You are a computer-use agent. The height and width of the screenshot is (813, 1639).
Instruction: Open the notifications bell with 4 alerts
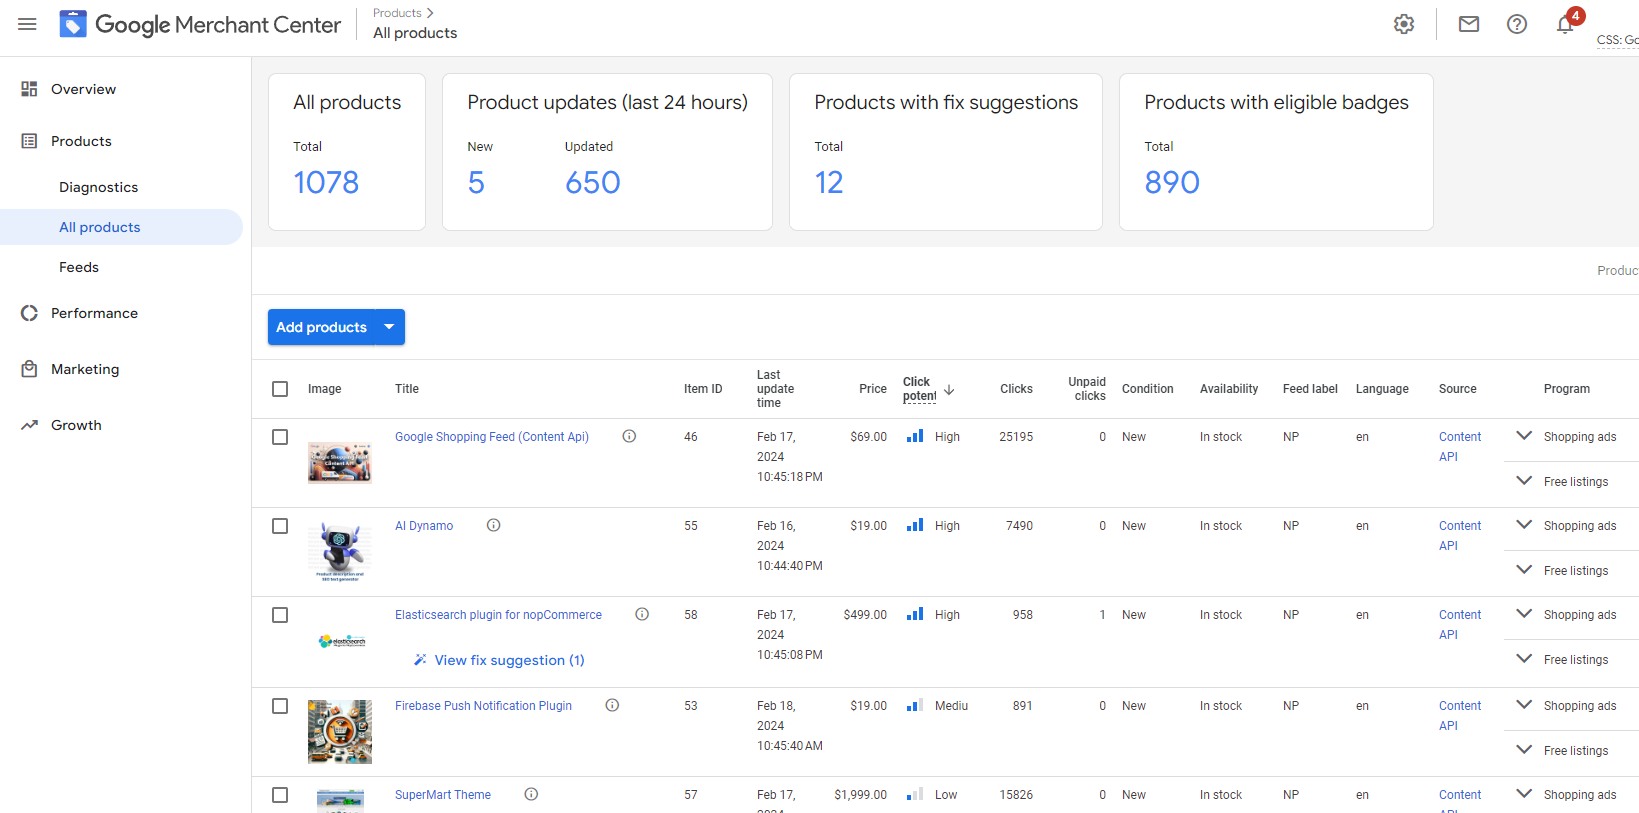click(x=1566, y=24)
